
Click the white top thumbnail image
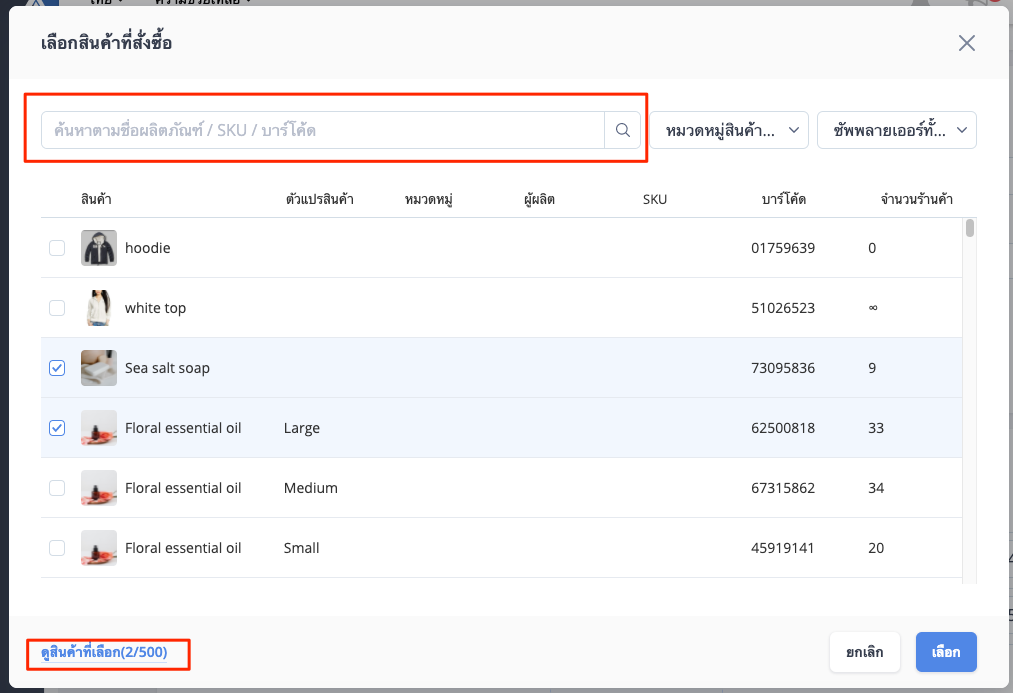coord(99,308)
